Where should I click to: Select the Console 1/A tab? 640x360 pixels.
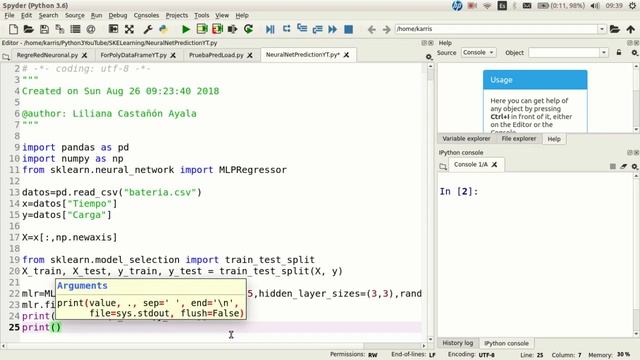pyautogui.click(x=471, y=164)
